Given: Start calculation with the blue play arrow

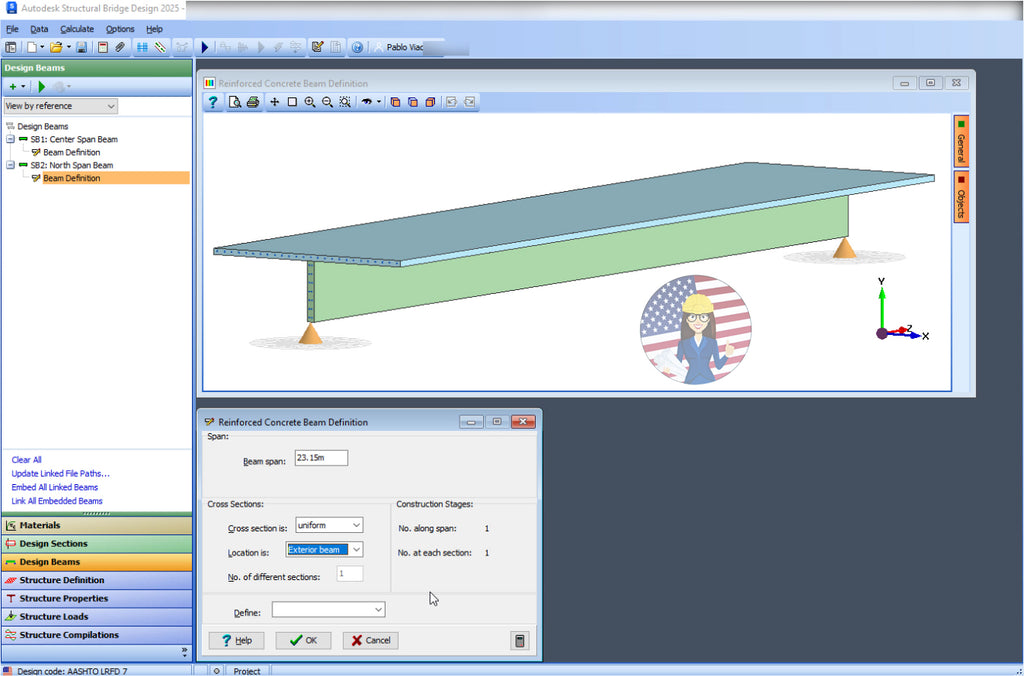Looking at the screenshot, I should (x=204, y=47).
